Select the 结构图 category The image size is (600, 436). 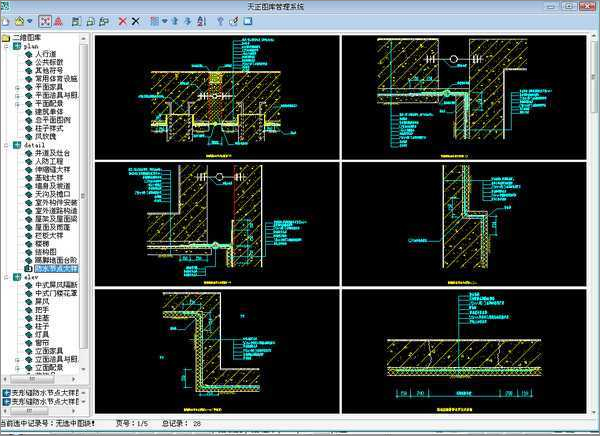(x=46, y=252)
